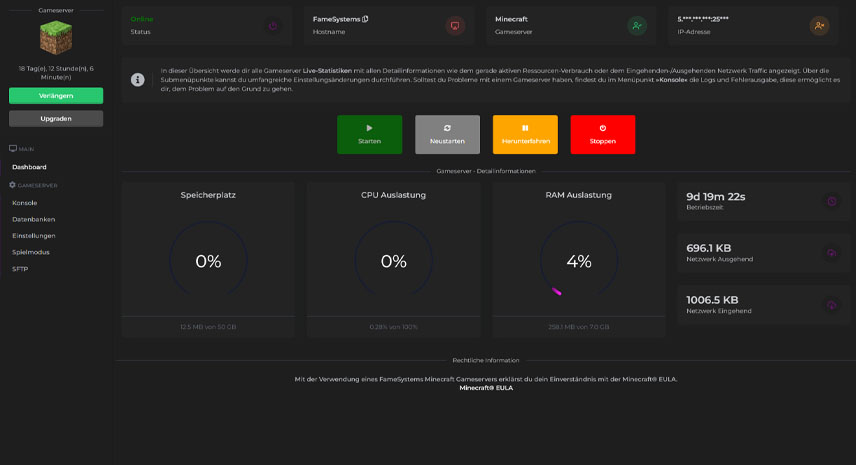
Task: Click the clock icon next to Betriebszeit
Action: point(831,201)
